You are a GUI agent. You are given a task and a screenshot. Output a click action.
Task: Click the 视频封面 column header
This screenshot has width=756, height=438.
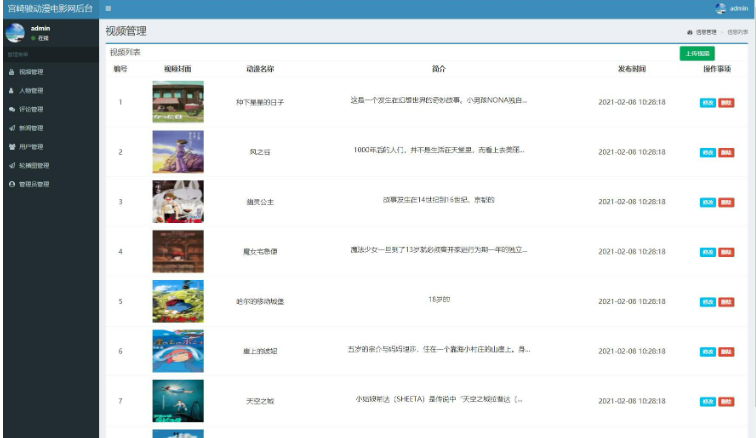coord(177,69)
